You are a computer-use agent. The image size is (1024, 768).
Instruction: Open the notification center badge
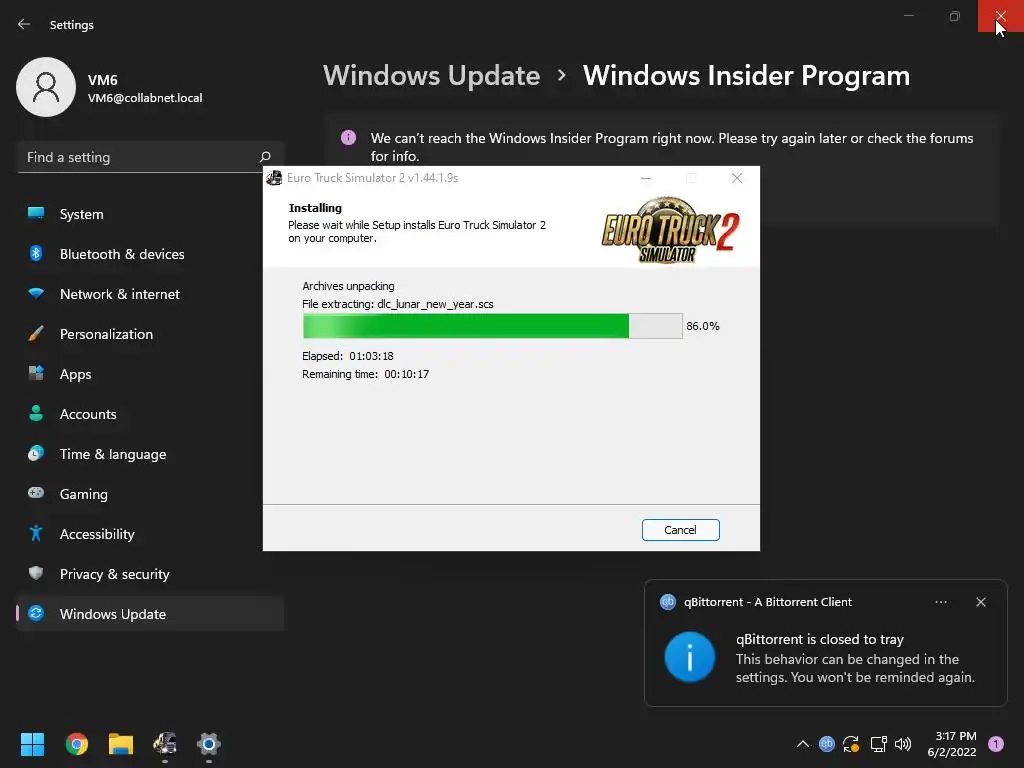click(x=996, y=744)
